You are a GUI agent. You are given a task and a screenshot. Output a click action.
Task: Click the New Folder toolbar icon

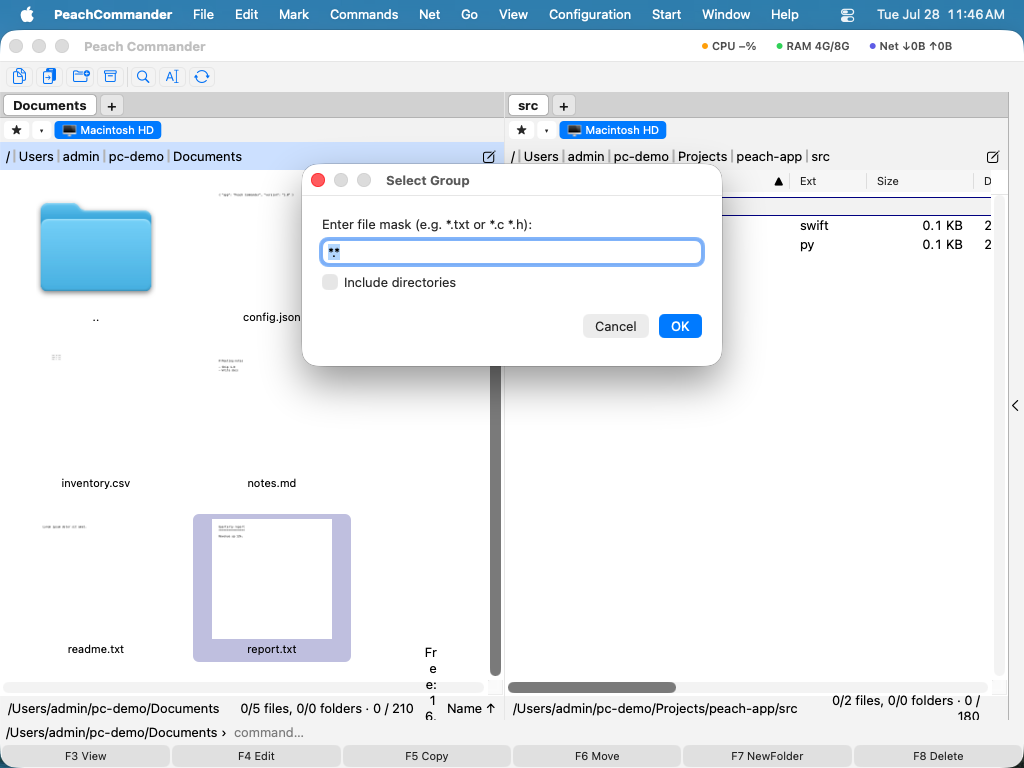(81, 76)
